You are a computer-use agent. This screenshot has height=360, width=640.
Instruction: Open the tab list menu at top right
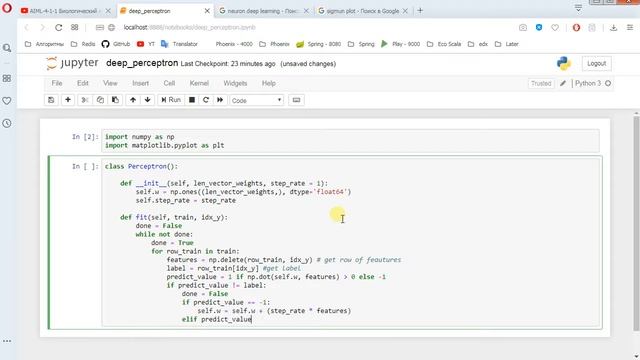click(578, 8)
